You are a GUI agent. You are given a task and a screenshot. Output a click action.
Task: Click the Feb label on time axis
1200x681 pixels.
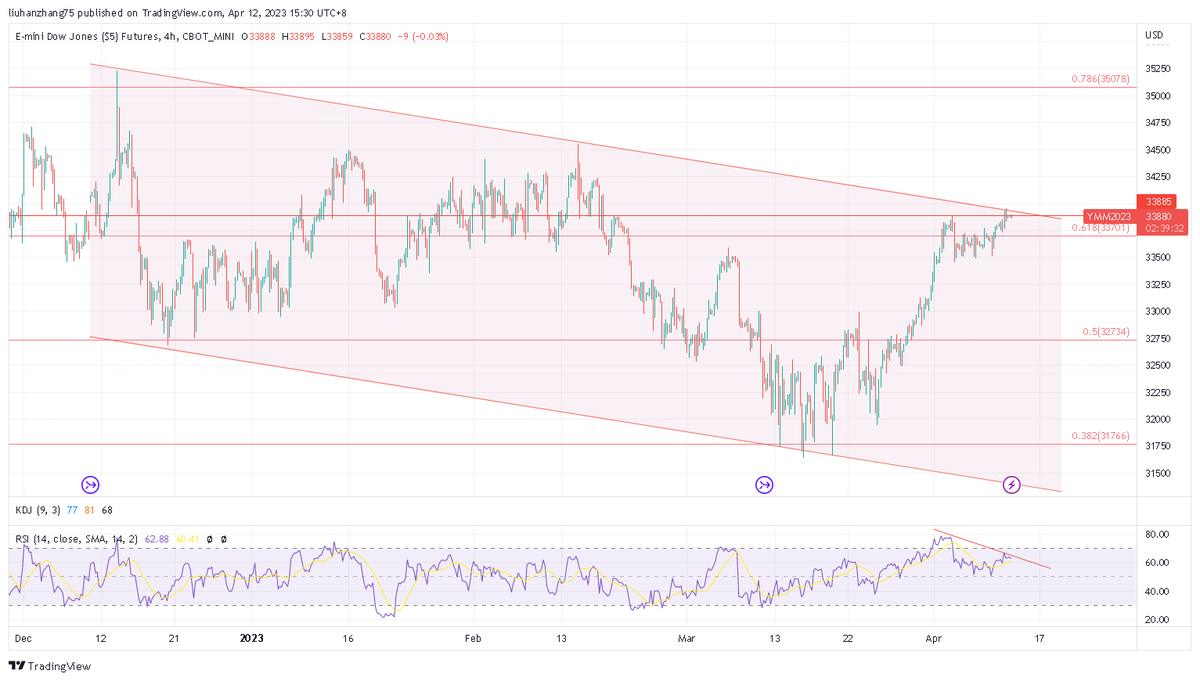click(472, 636)
